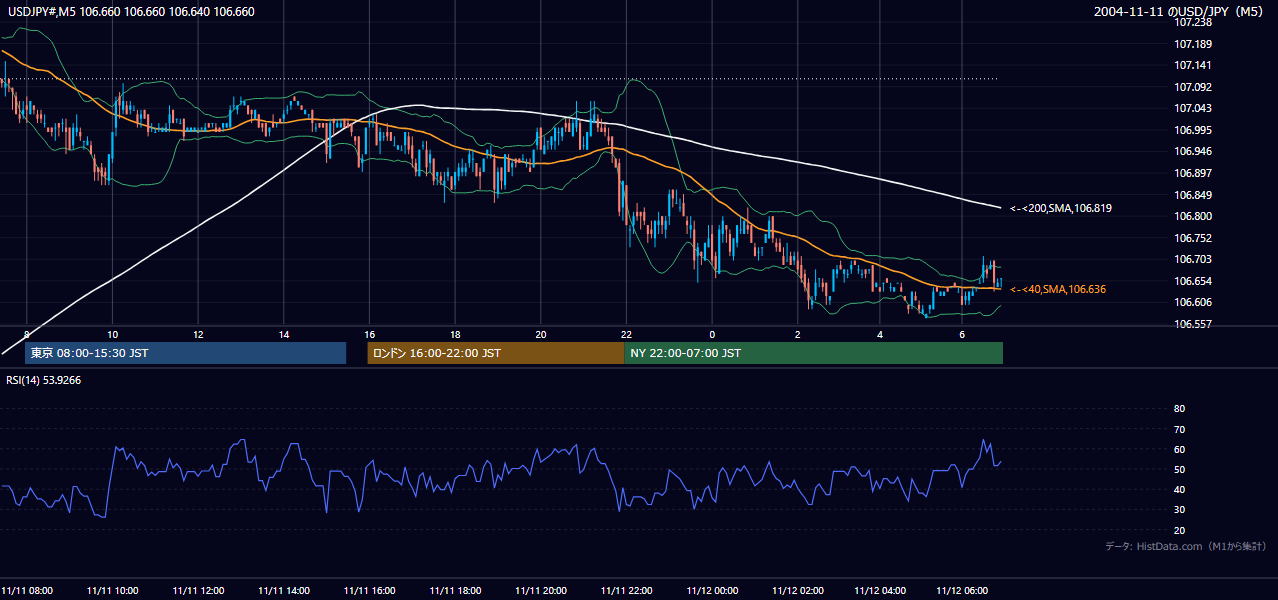
Task: Click the 11/11 18:00 time axis label
Action: 455,591
